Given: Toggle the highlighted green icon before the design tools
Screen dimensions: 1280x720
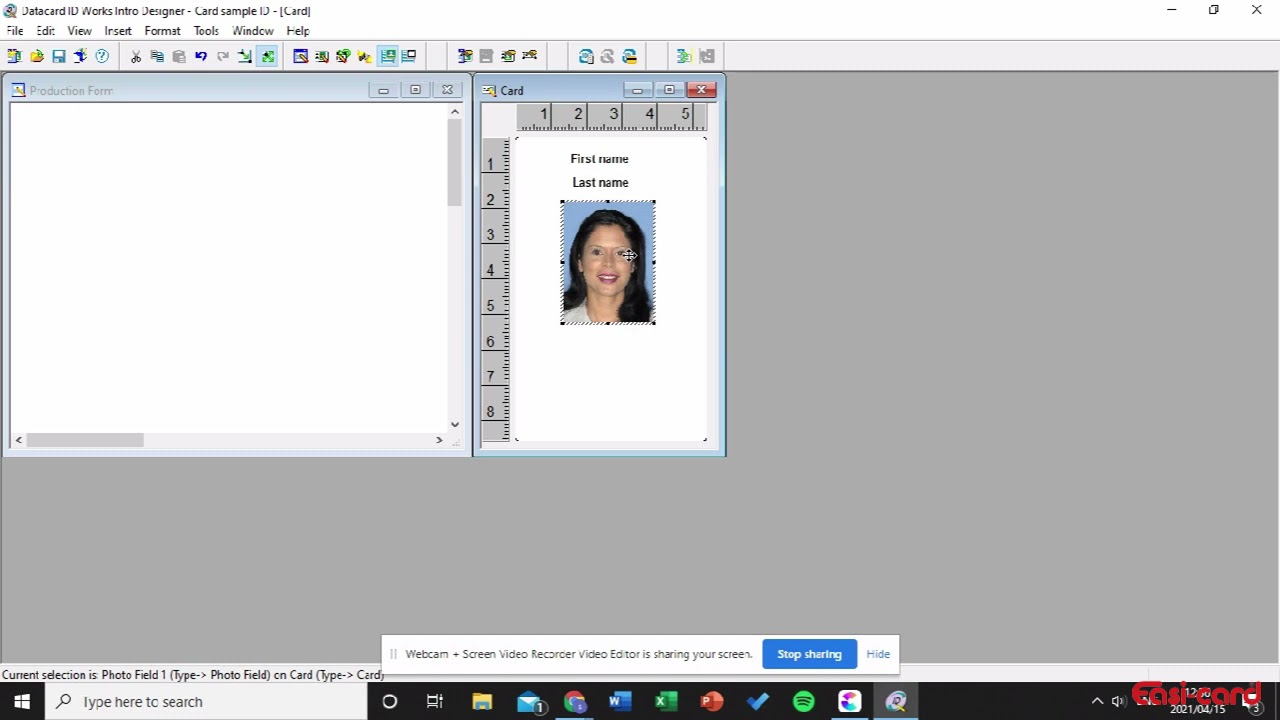Looking at the screenshot, I should tap(267, 56).
